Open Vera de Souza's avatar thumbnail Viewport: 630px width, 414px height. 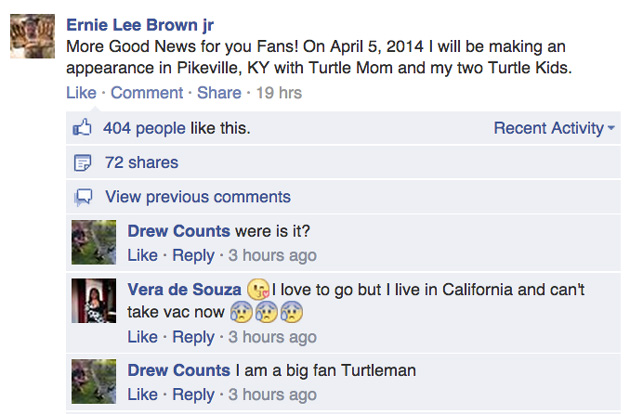(x=95, y=301)
